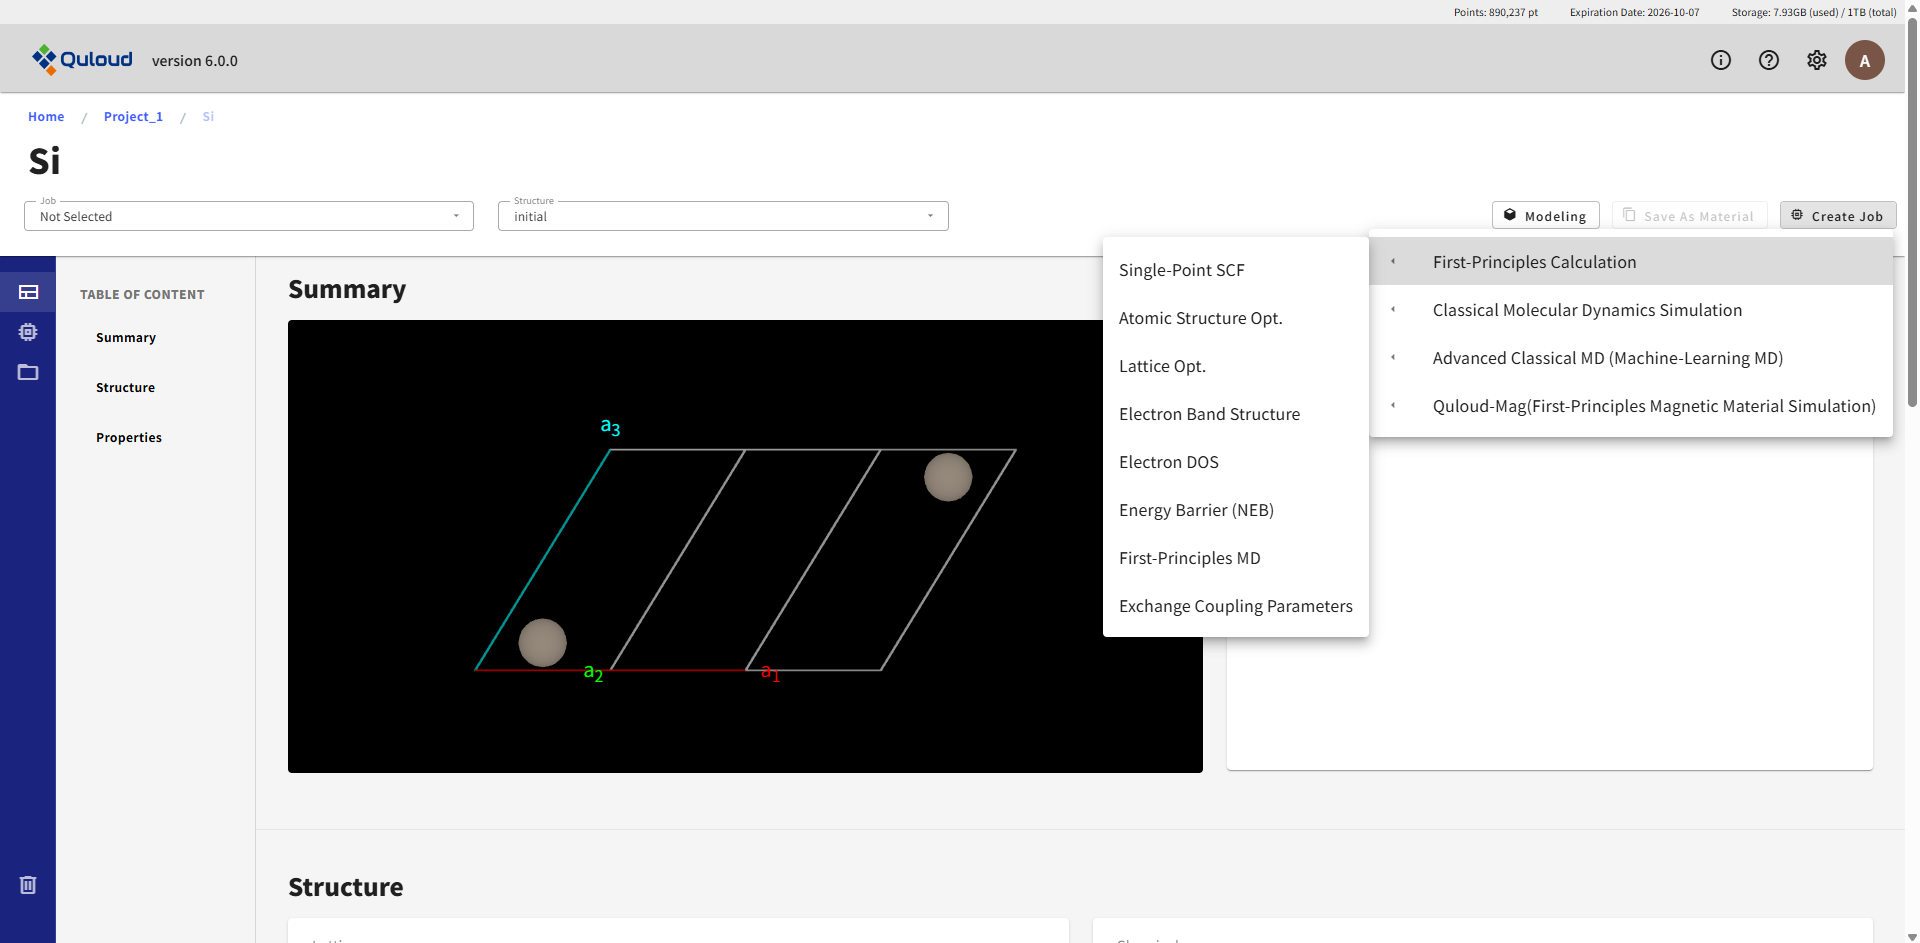Select Energy Barrier (NEB) option
The height and width of the screenshot is (943, 1920).
click(1196, 510)
